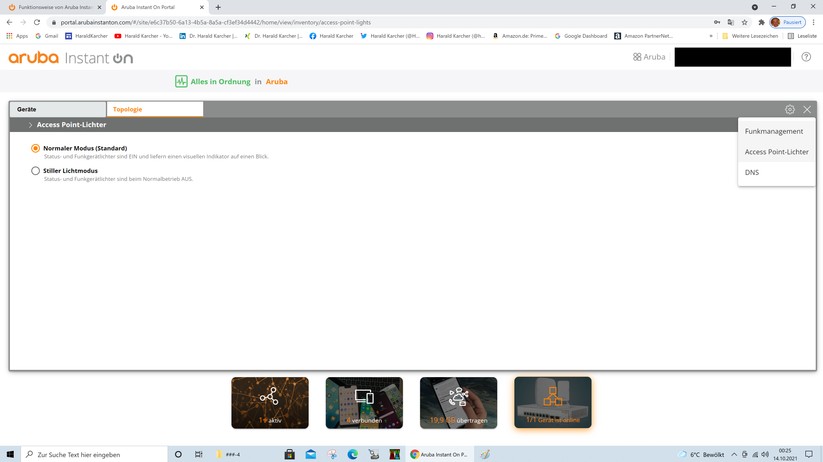Open the inventory tile showing Gerät online
823x462 pixels.
(x=552, y=402)
